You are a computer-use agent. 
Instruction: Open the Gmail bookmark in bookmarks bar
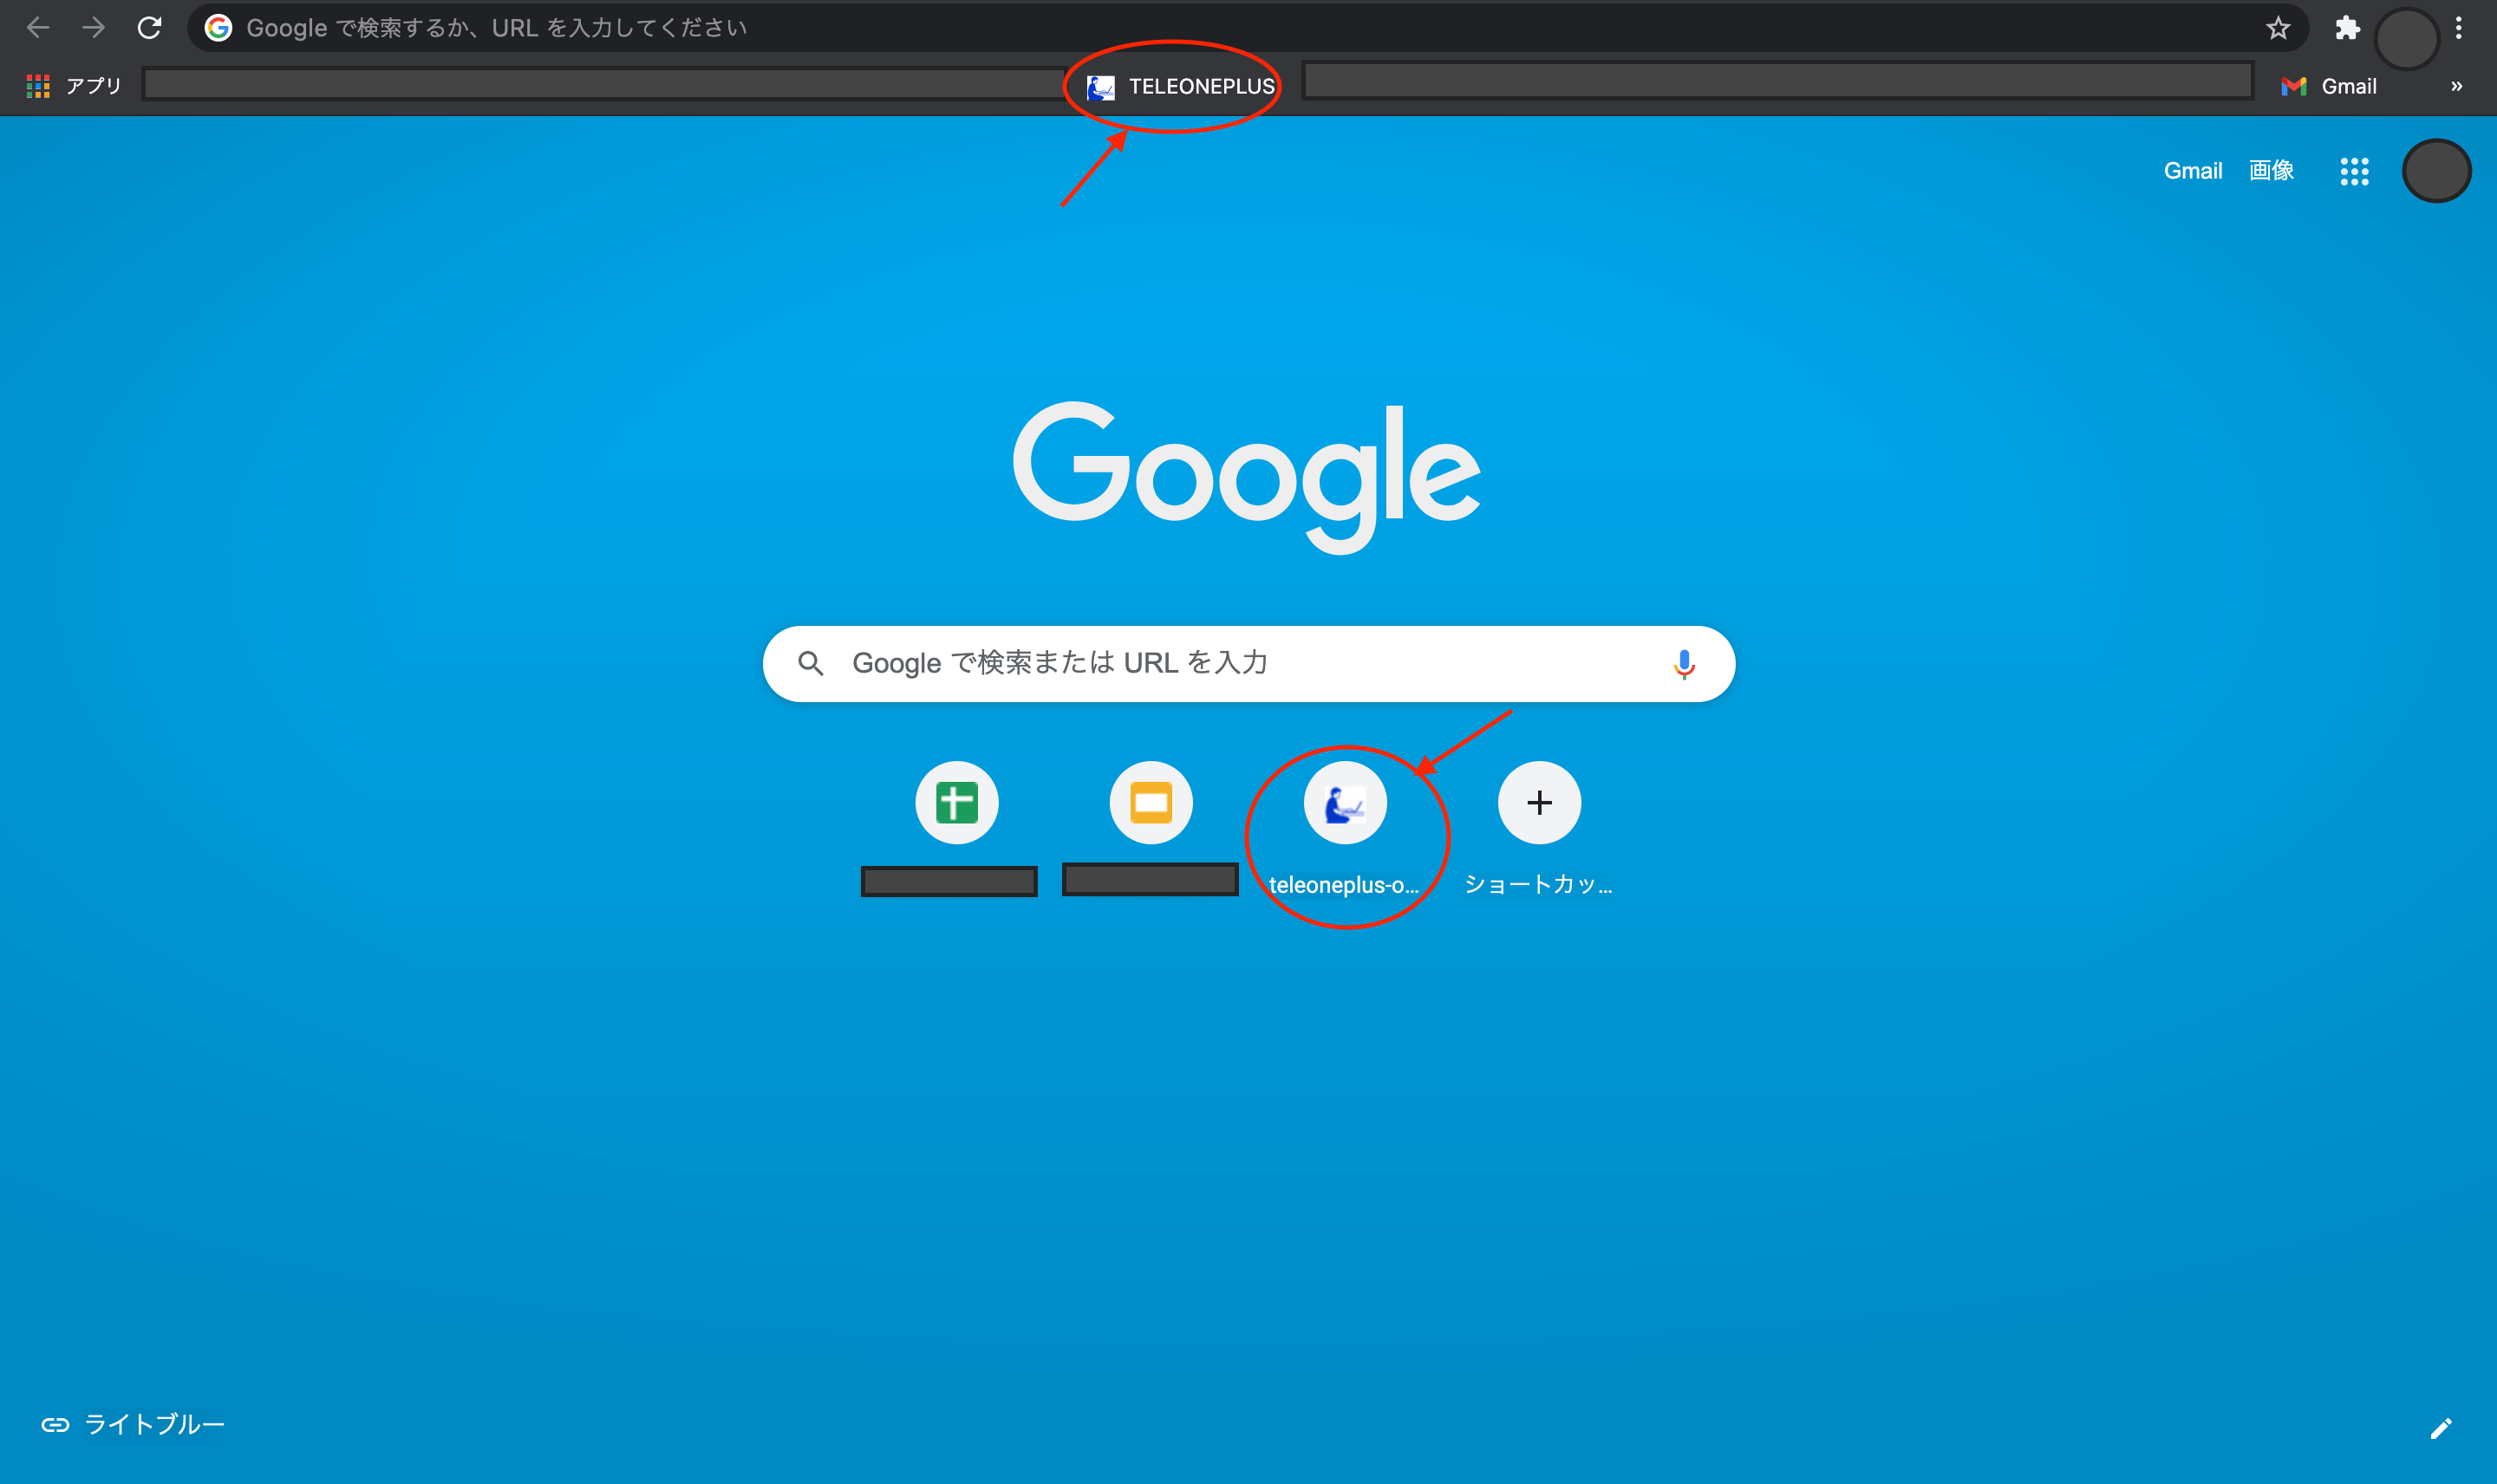click(x=2329, y=87)
